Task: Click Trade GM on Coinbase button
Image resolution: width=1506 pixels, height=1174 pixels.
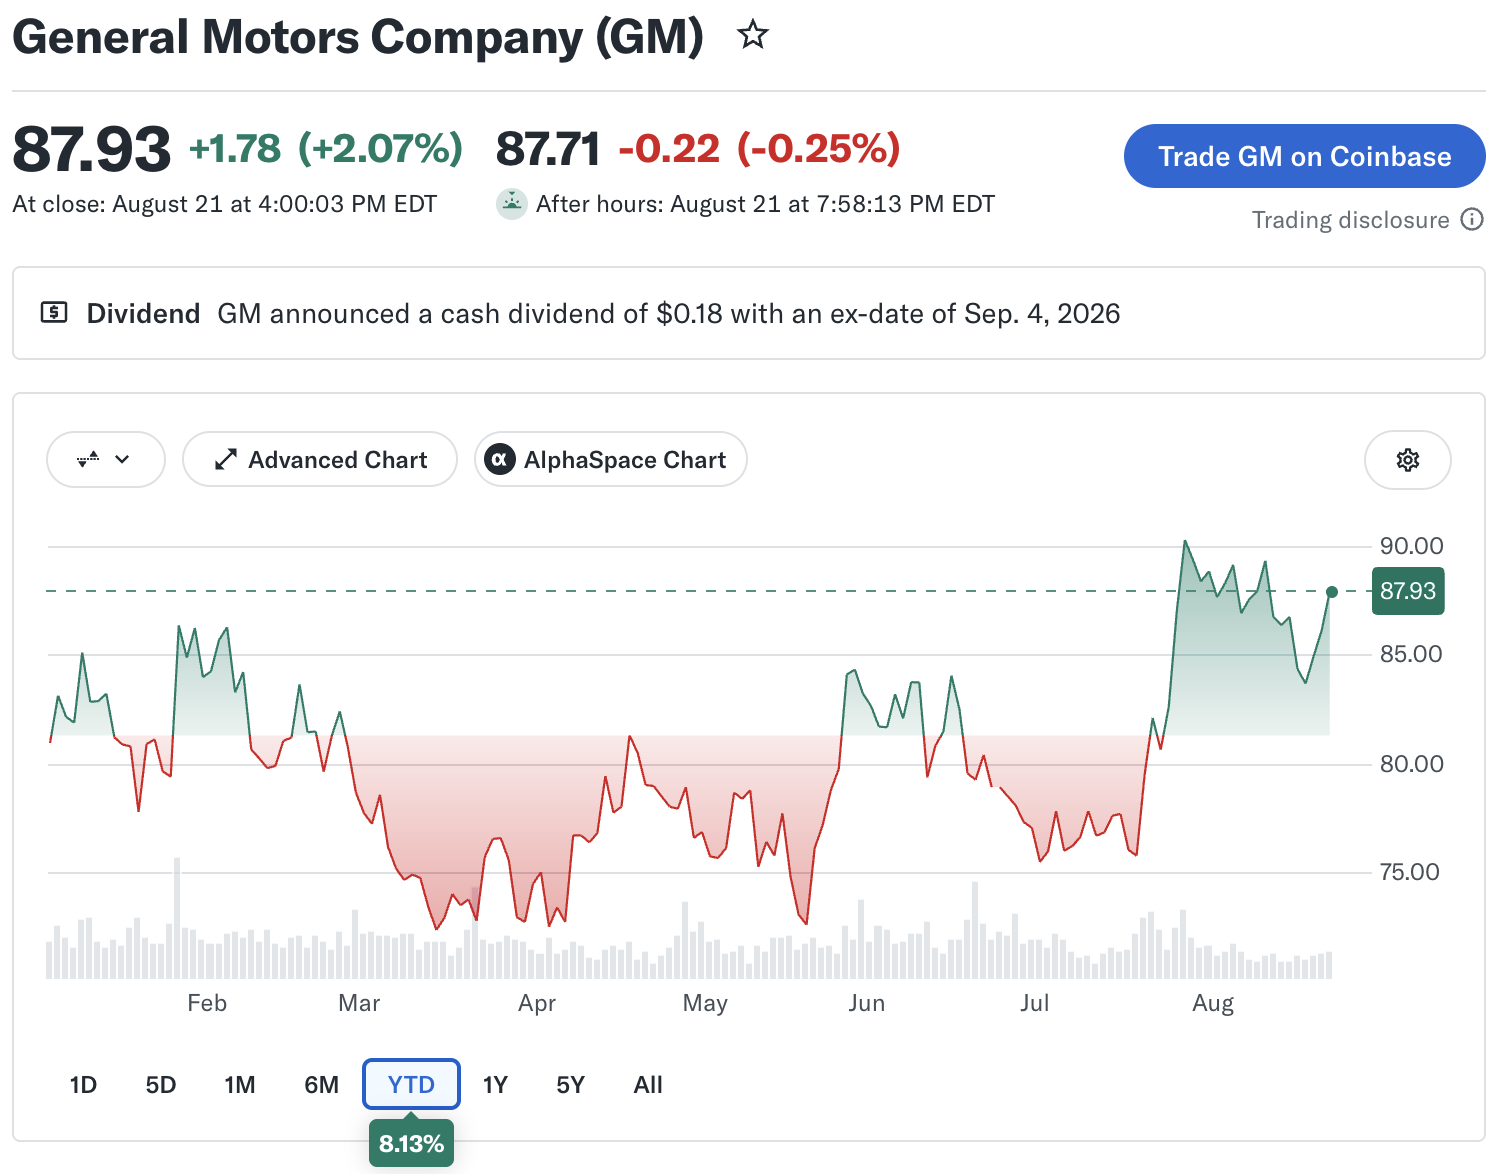Action: pyautogui.click(x=1305, y=156)
